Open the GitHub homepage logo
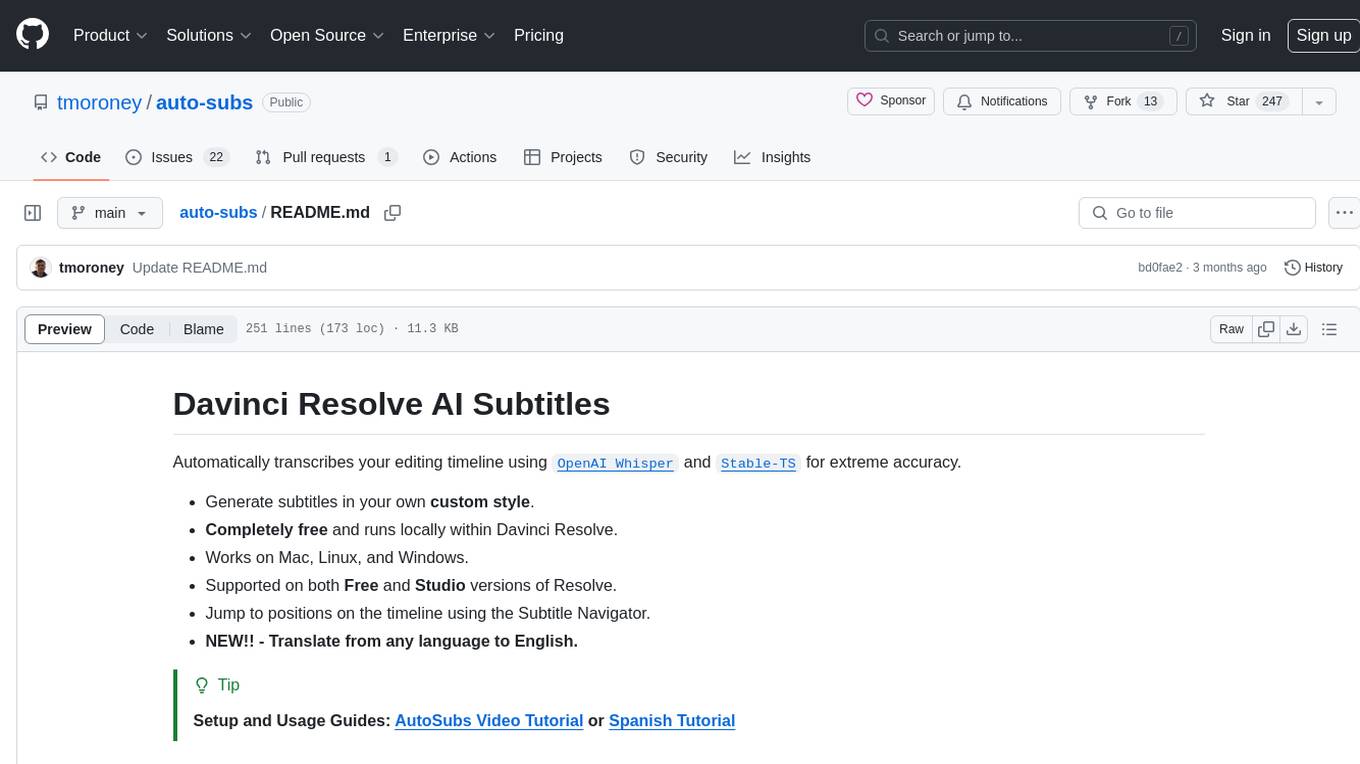 (x=32, y=35)
